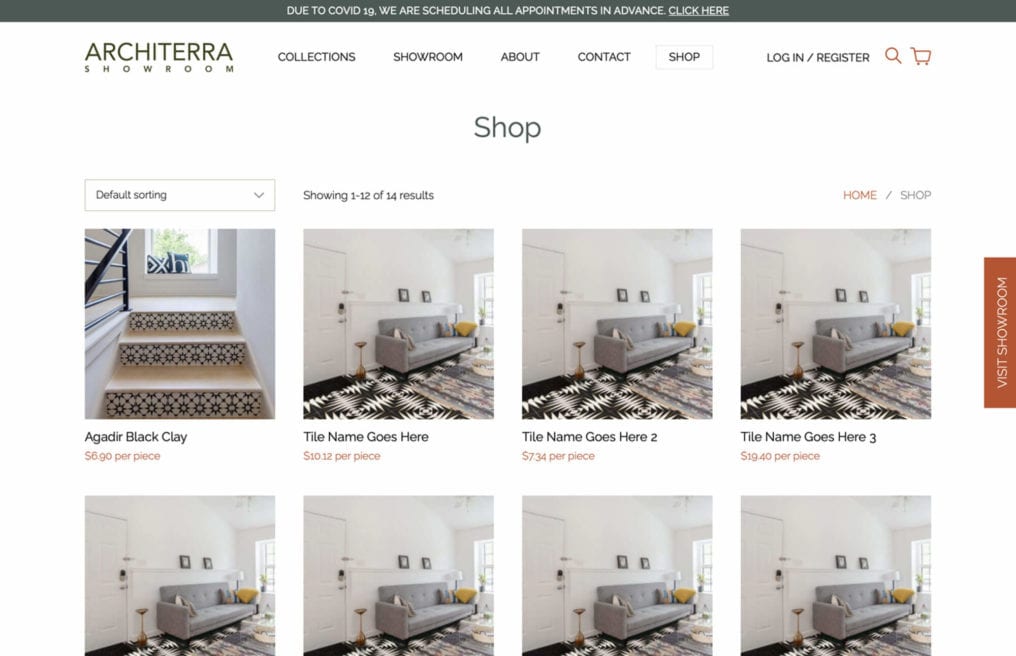
Task: Open the shopping cart icon
Action: point(921,56)
